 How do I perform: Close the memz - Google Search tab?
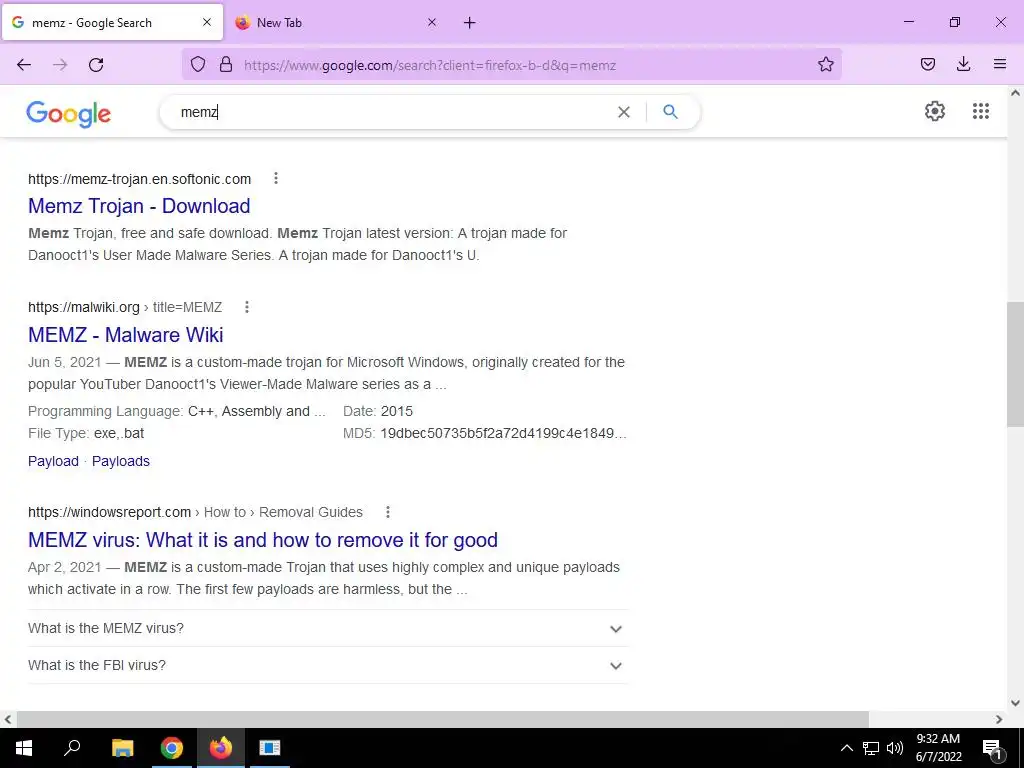[207, 22]
